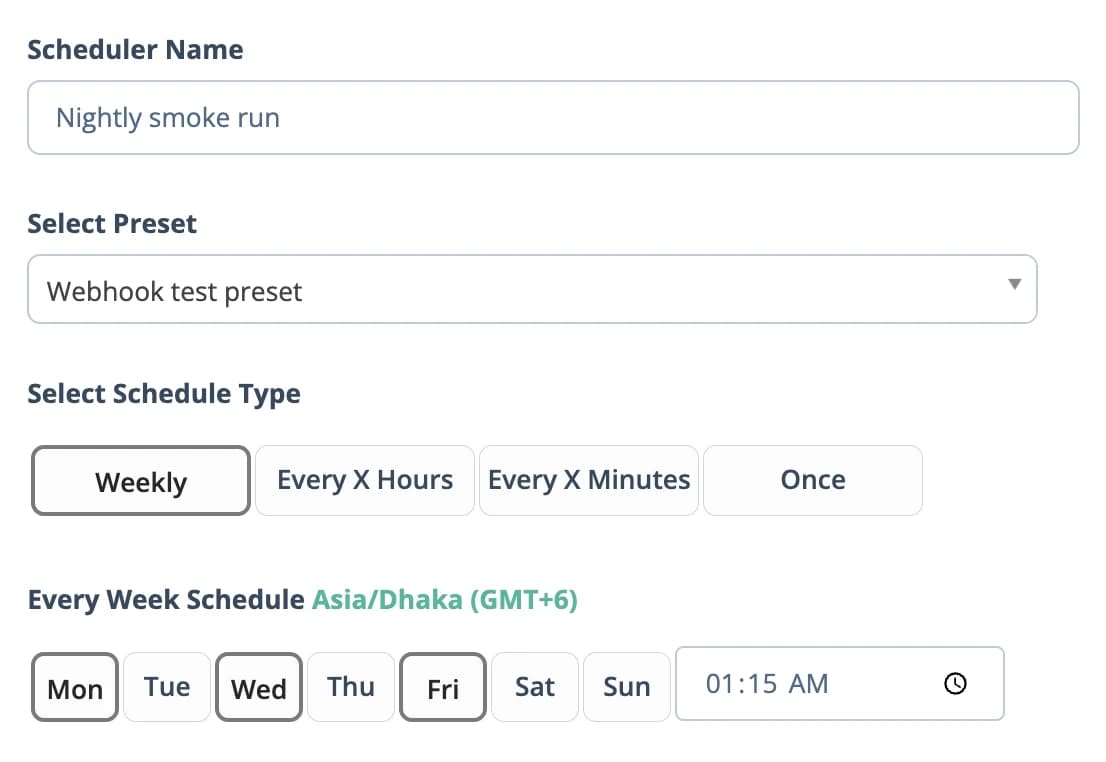Add Sat to the weekly schedule
The height and width of the screenshot is (762, 1106).
[x=535, y=687]
